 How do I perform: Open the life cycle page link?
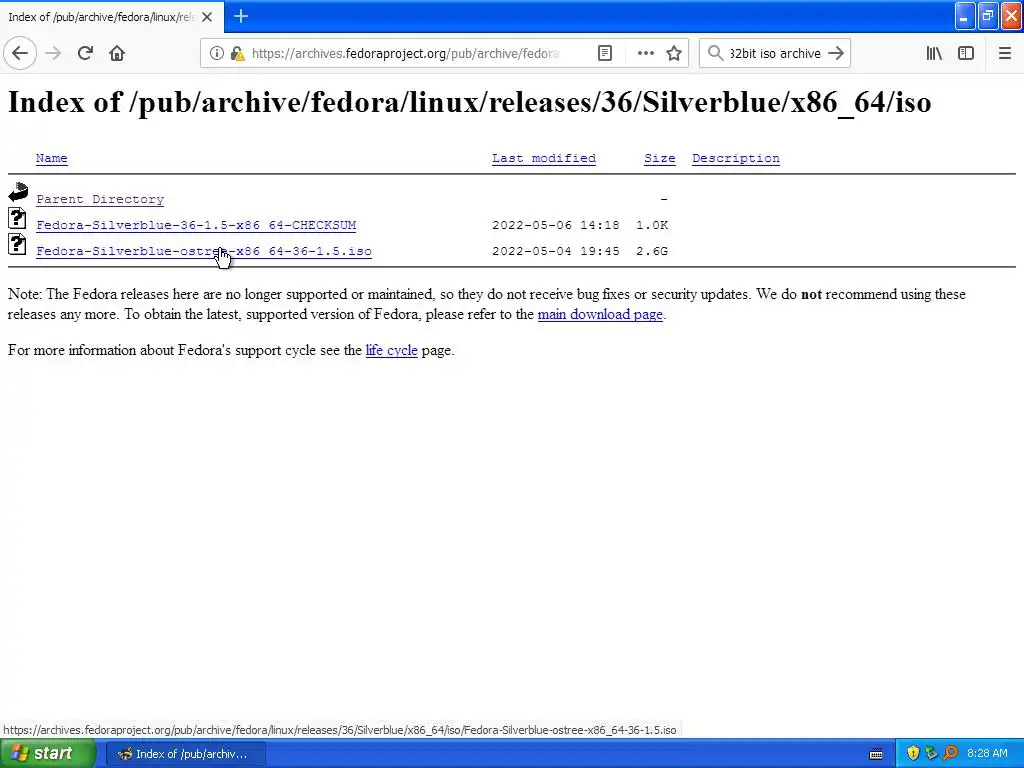(x=391, y=350)
